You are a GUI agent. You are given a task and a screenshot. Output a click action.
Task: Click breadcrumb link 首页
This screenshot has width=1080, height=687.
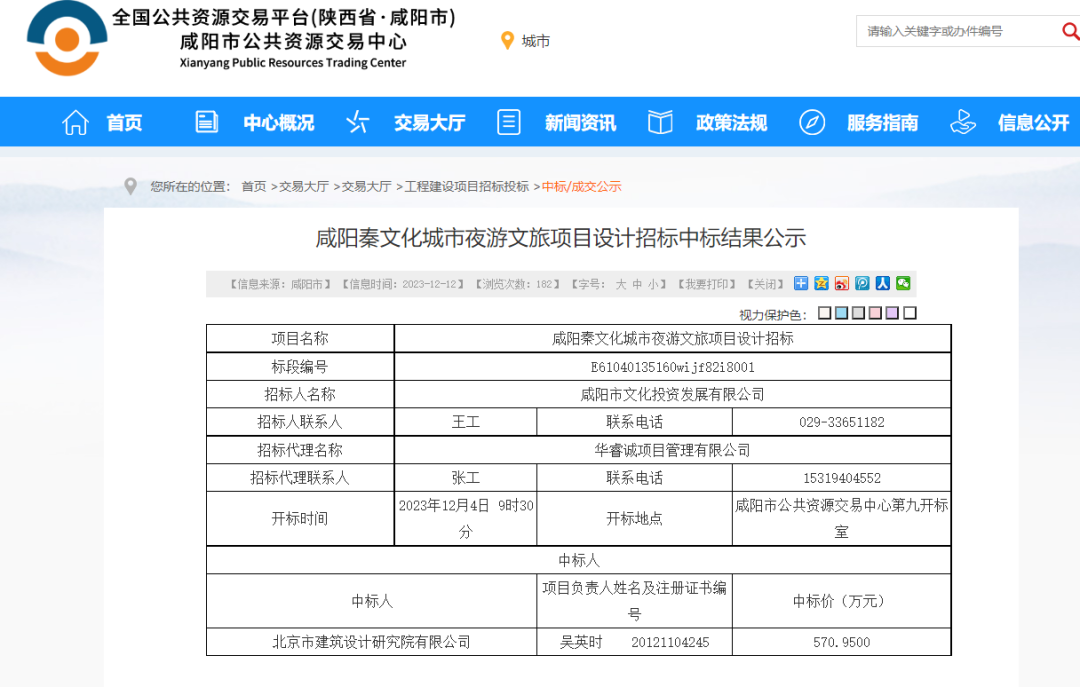click(x=253, y=186)
